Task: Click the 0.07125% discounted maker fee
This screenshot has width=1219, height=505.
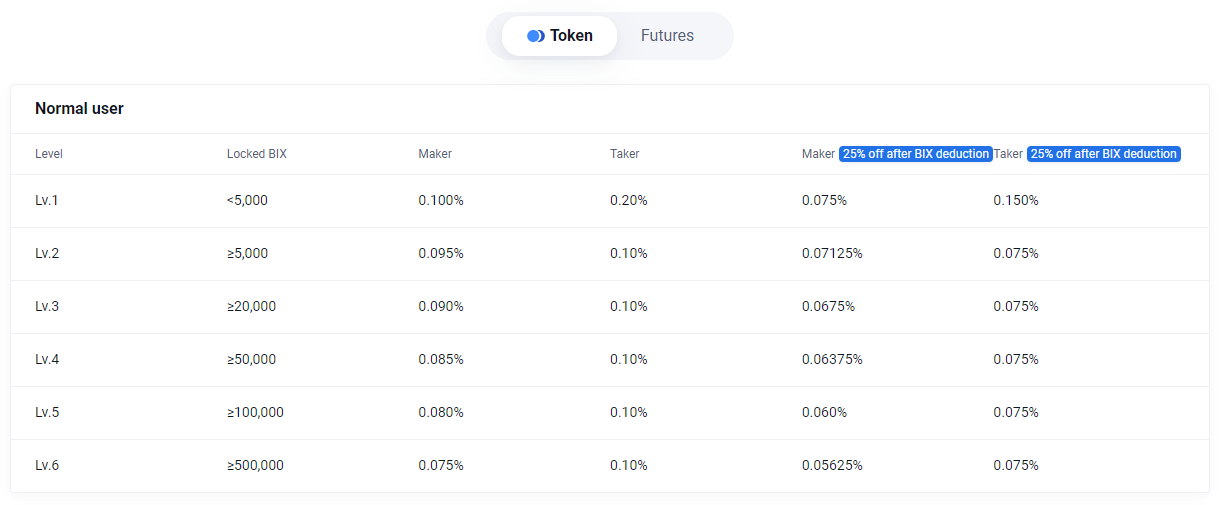Action: pos(832,253)
